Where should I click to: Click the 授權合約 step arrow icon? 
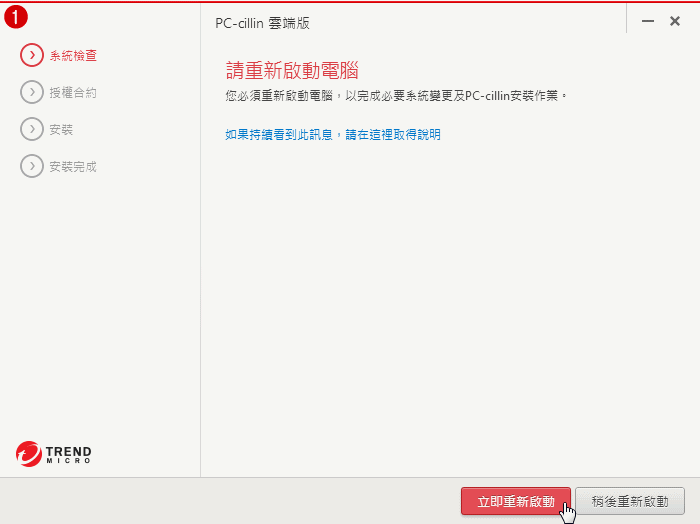pos(32,92)
